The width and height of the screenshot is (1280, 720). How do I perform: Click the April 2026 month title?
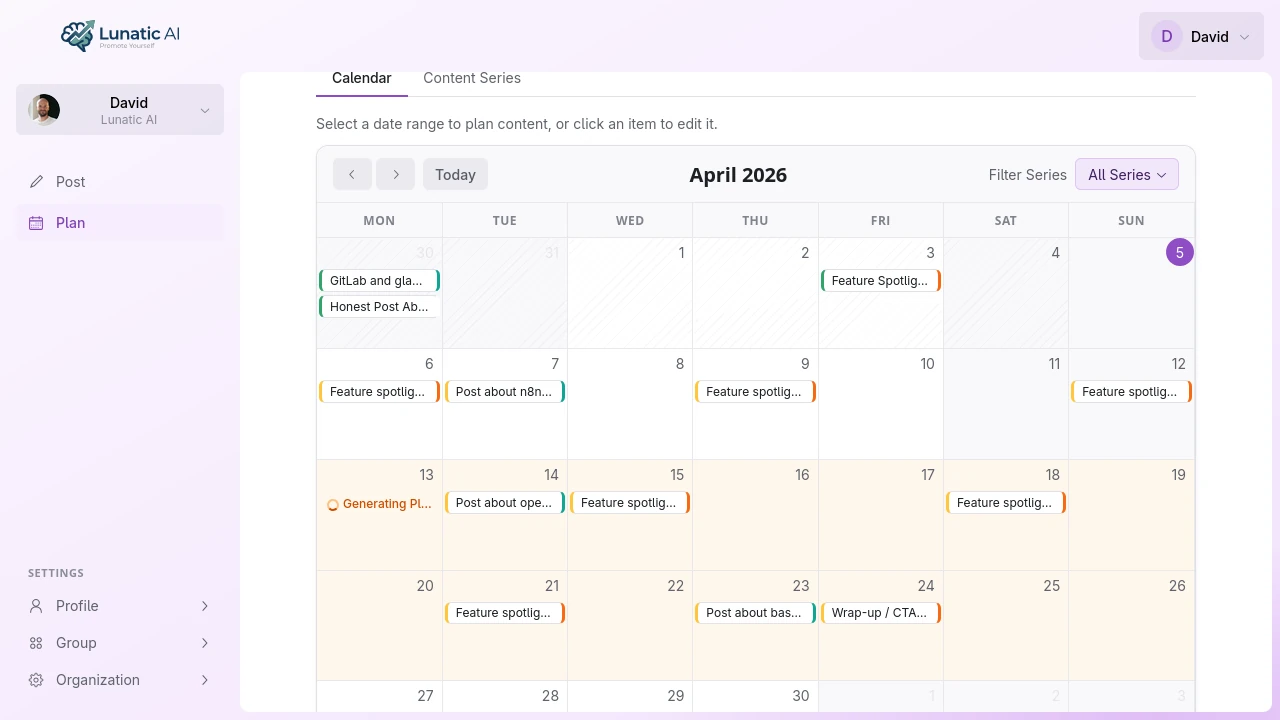(x=738, y=175)
